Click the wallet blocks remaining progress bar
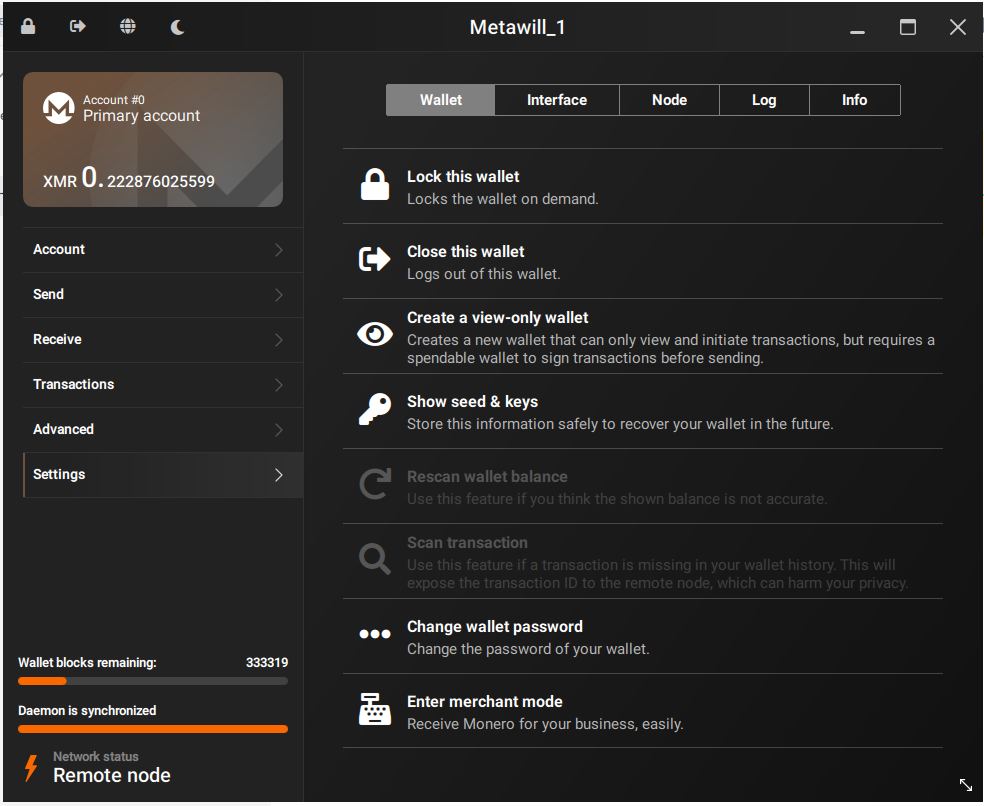Image resolution: width=984 pixels, height=806 pixels. coord(153,681)
